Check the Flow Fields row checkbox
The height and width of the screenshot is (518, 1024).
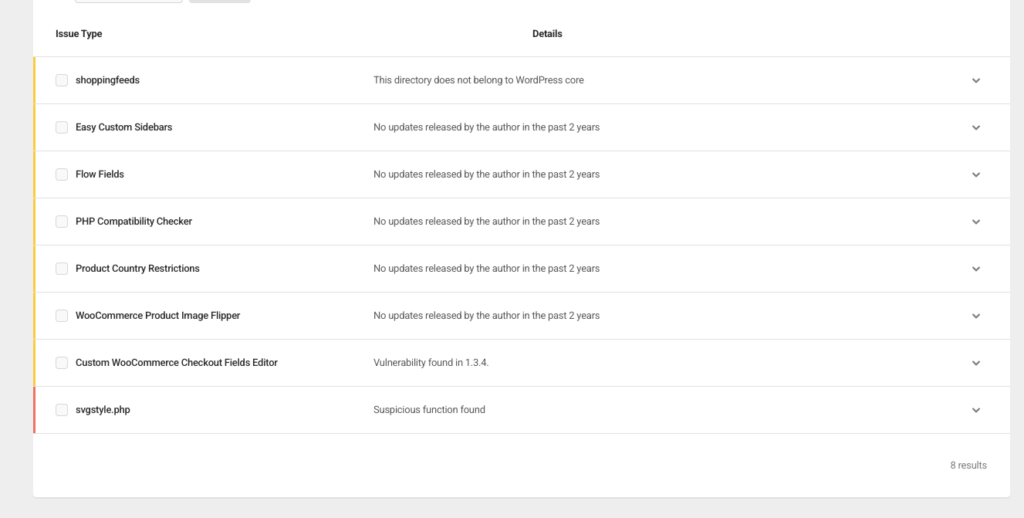point(62,174)
